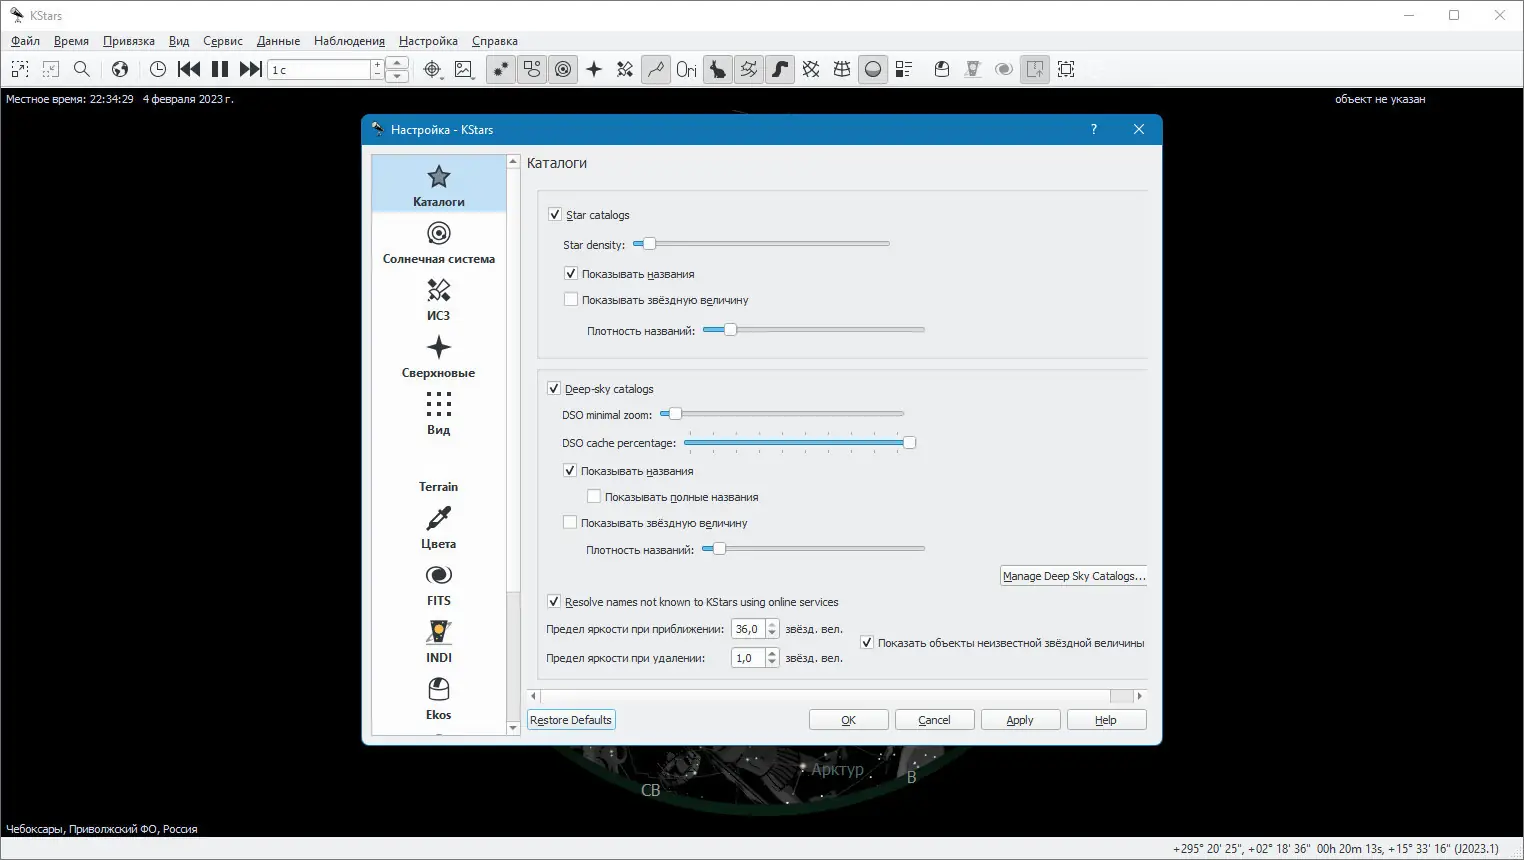Open the HiPS sky image overlay menu
The height and width of the screenshot is (860, 1524).
click(464, 69)
